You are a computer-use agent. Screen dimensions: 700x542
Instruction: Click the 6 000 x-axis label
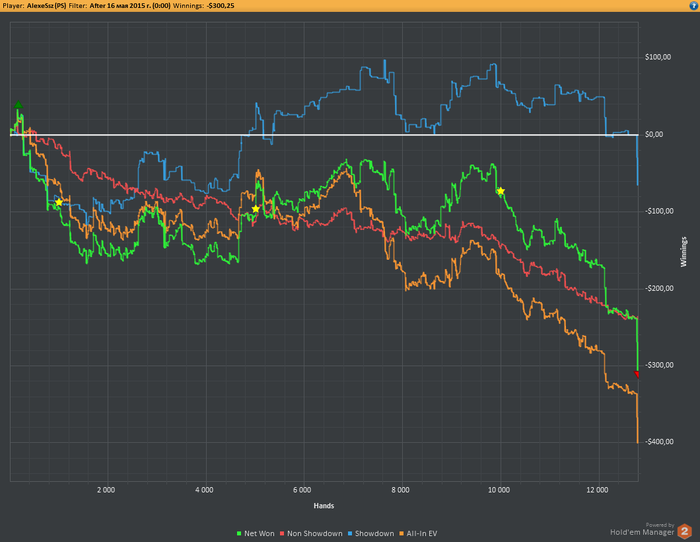click(x=302, y=490)
